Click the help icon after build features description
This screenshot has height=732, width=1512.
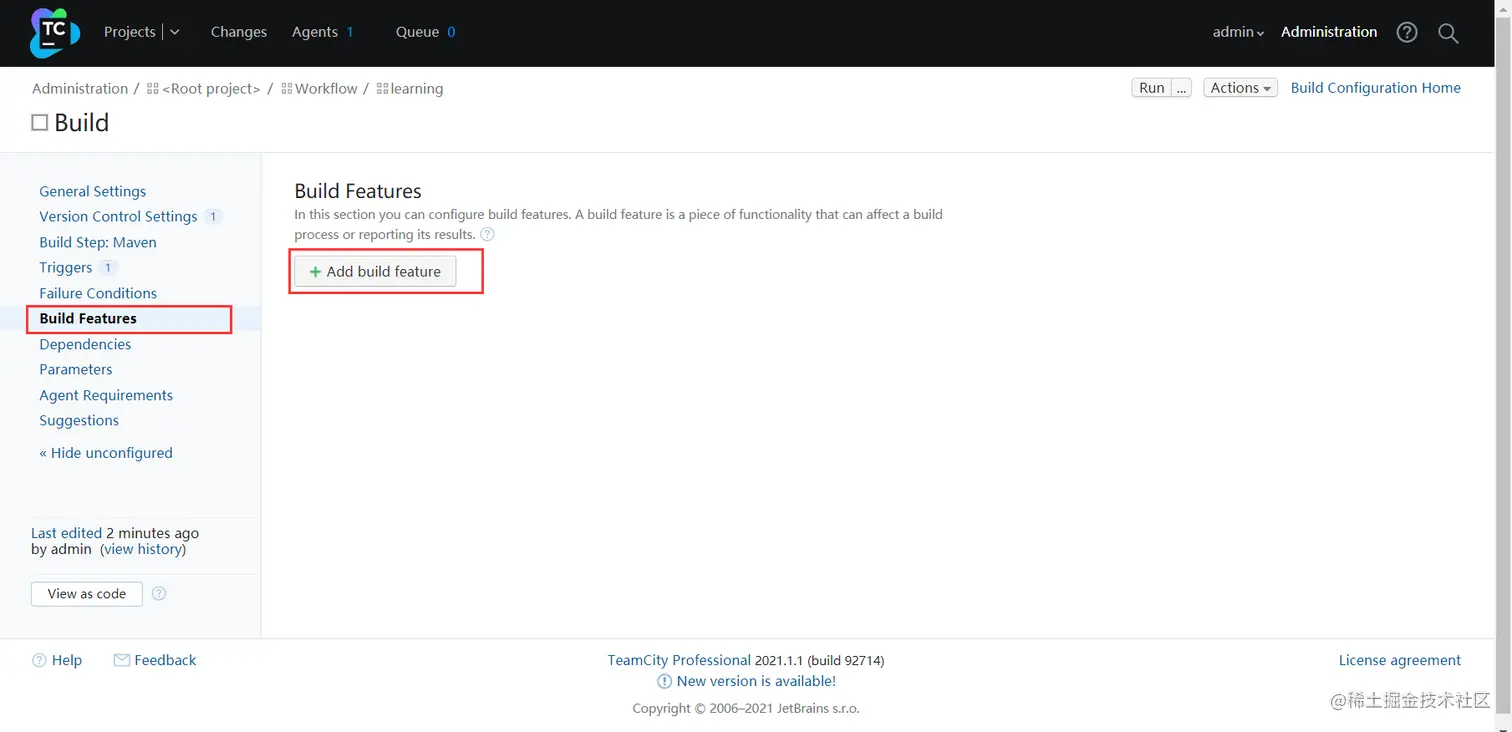tap(487, 234)
